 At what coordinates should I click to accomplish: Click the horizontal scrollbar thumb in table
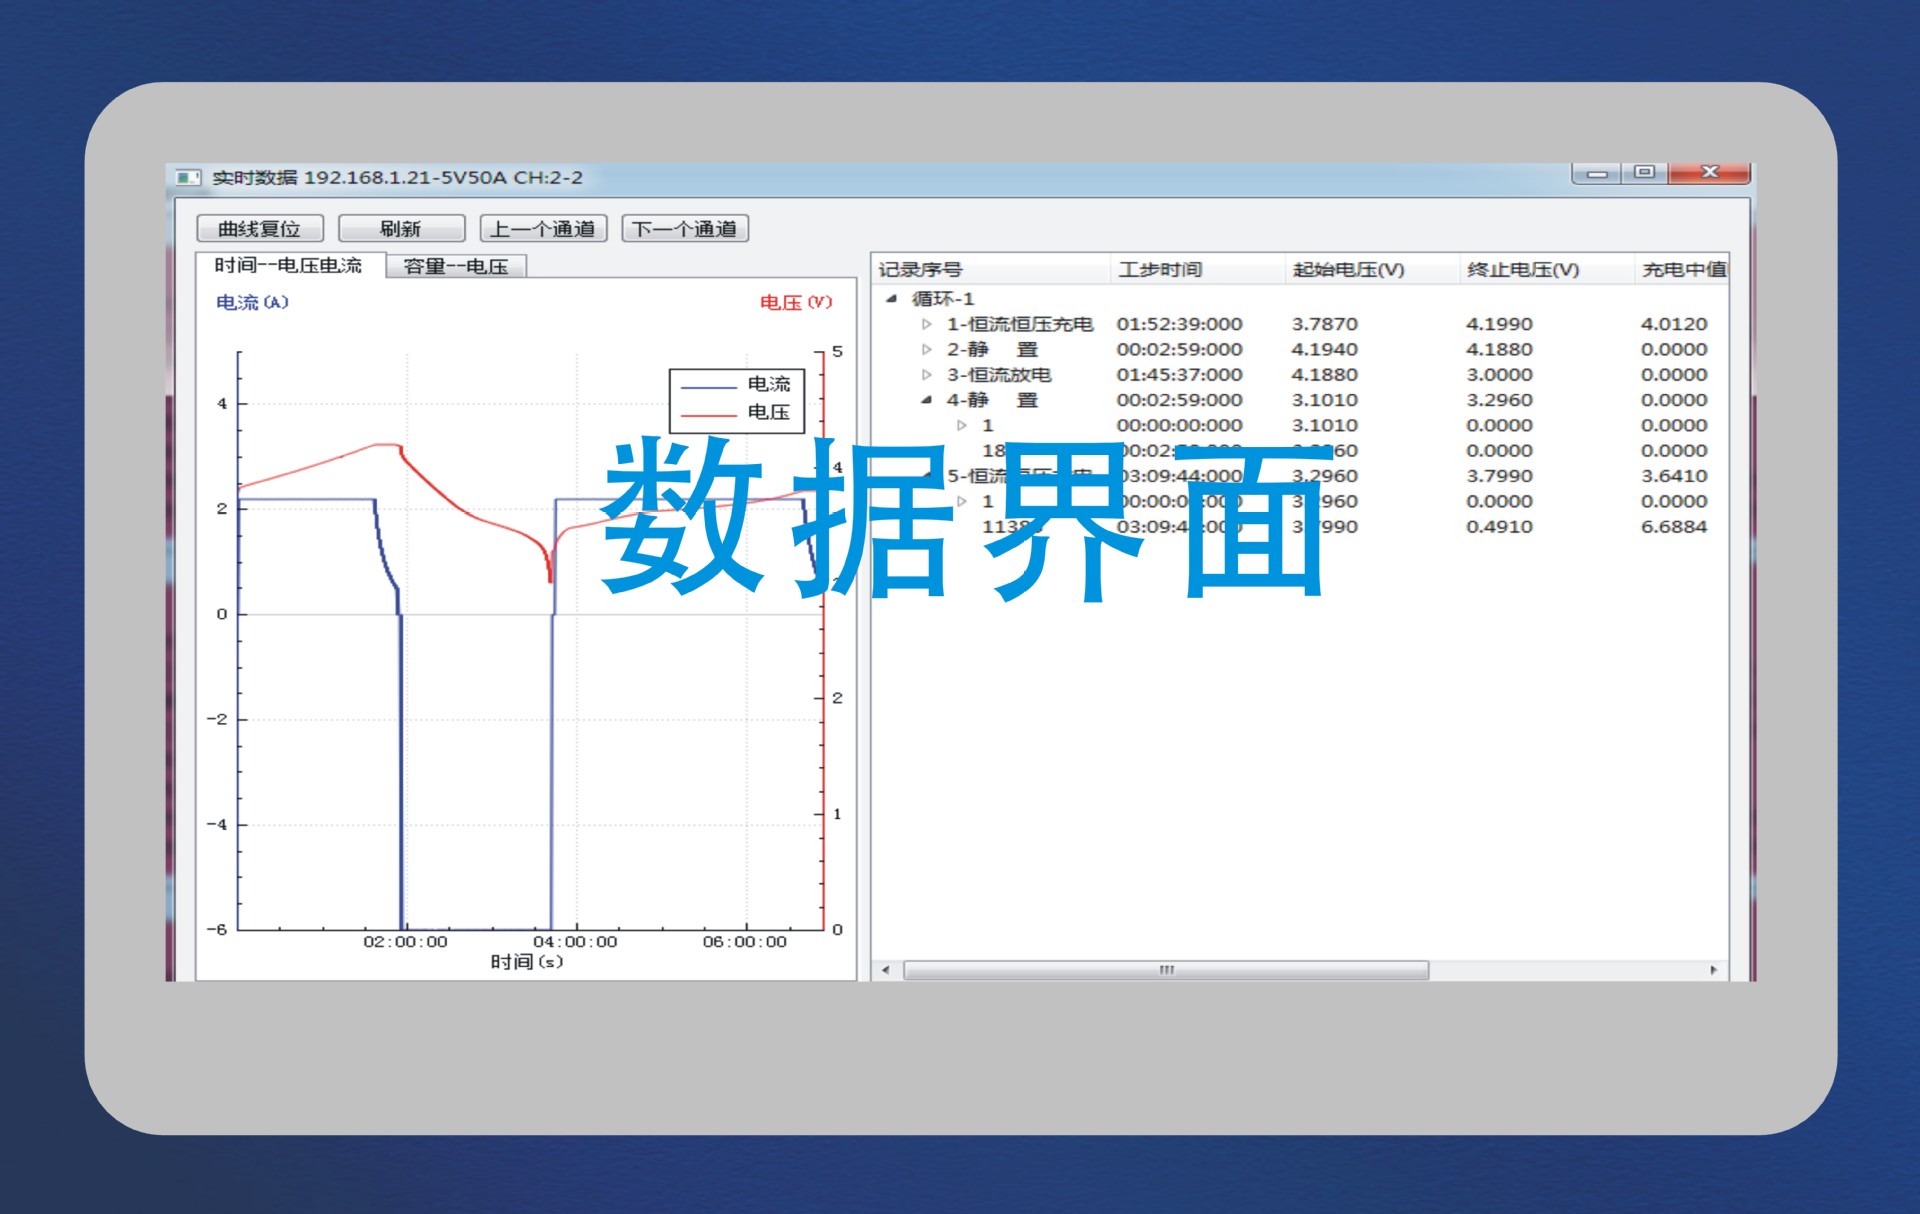[1165, 970]
